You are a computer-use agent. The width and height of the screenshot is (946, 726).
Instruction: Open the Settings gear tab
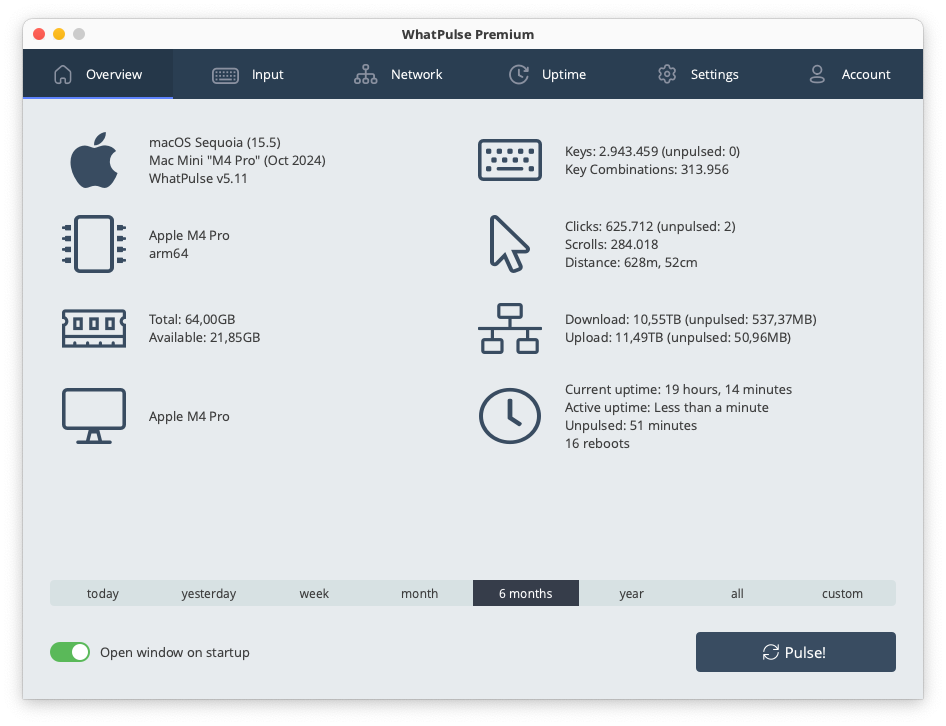click(697, 74)
